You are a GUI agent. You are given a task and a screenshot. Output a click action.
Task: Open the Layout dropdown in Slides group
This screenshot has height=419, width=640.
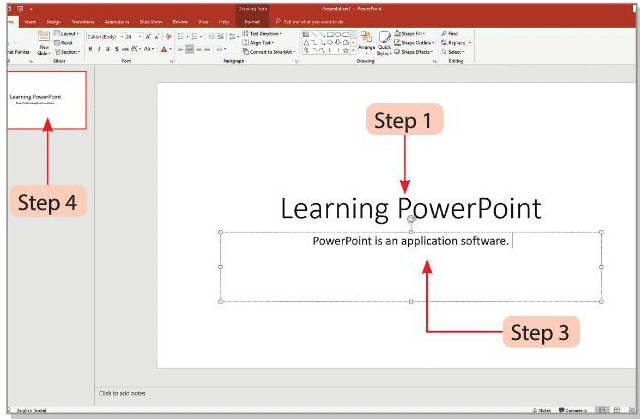[x=66, y=34]
